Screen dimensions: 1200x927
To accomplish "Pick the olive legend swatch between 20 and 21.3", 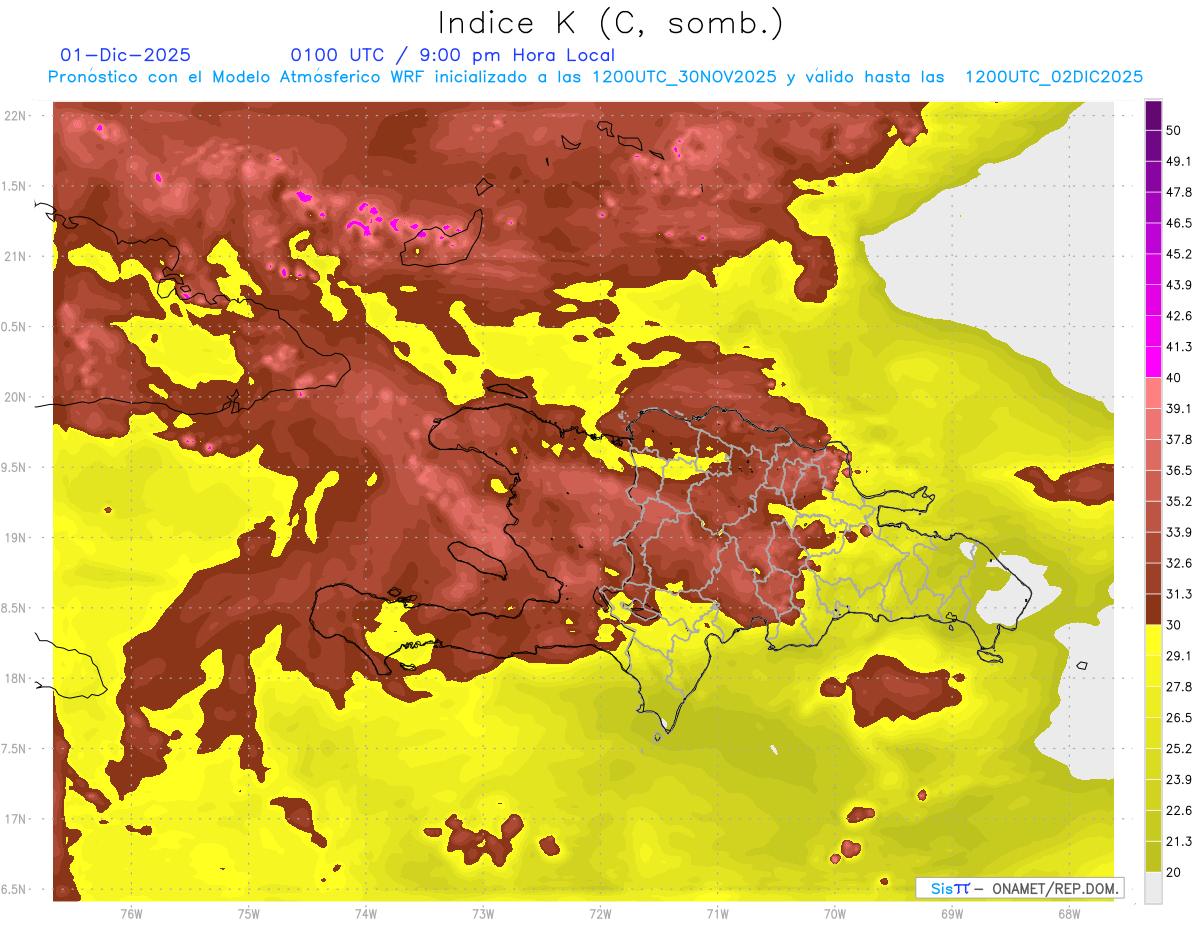I will tap(1153, 857).
